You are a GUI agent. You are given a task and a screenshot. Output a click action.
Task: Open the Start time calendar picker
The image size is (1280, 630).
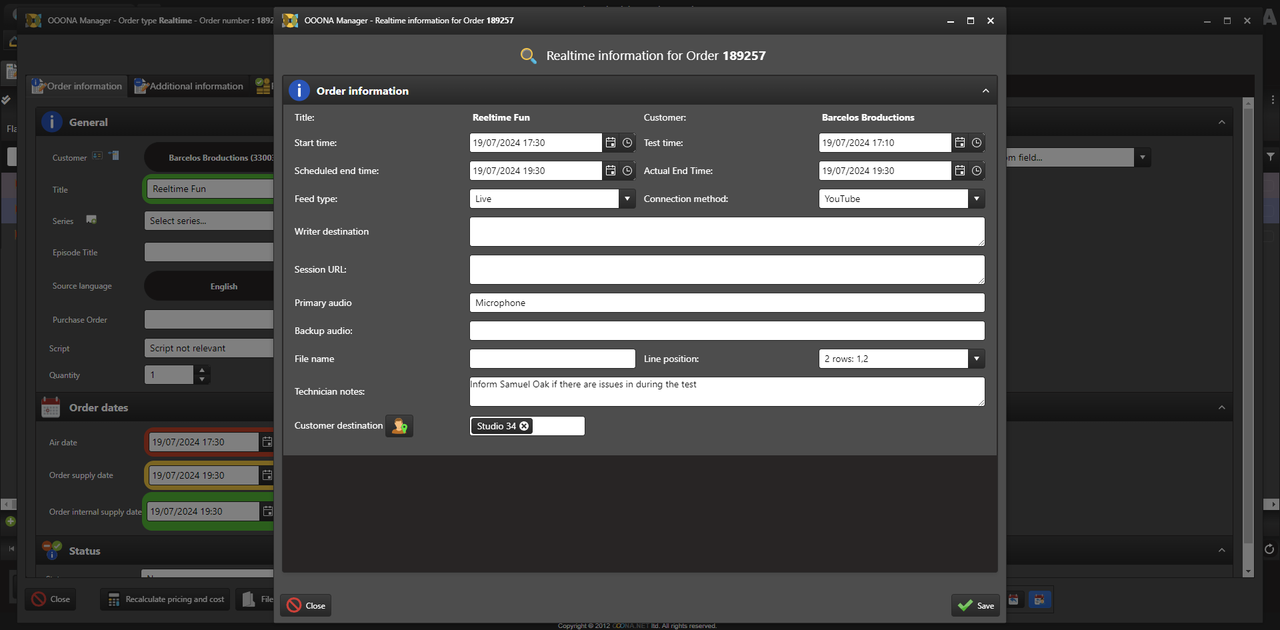tap(610, 143)
